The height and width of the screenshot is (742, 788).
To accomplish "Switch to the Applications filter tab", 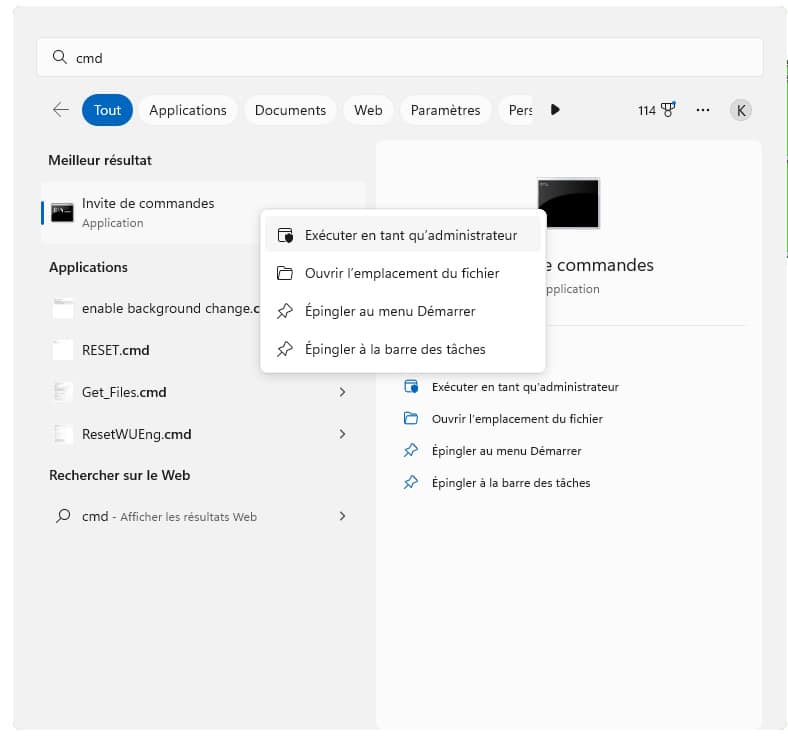I will coord(188,110).
